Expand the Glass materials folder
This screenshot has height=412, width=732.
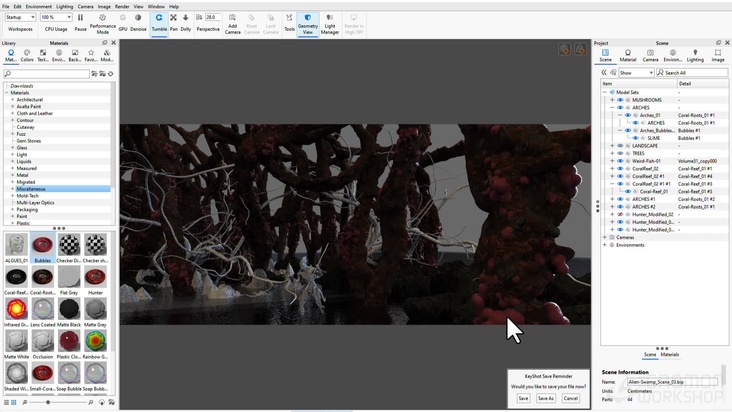pyautogui.click(x=13, y=147)
